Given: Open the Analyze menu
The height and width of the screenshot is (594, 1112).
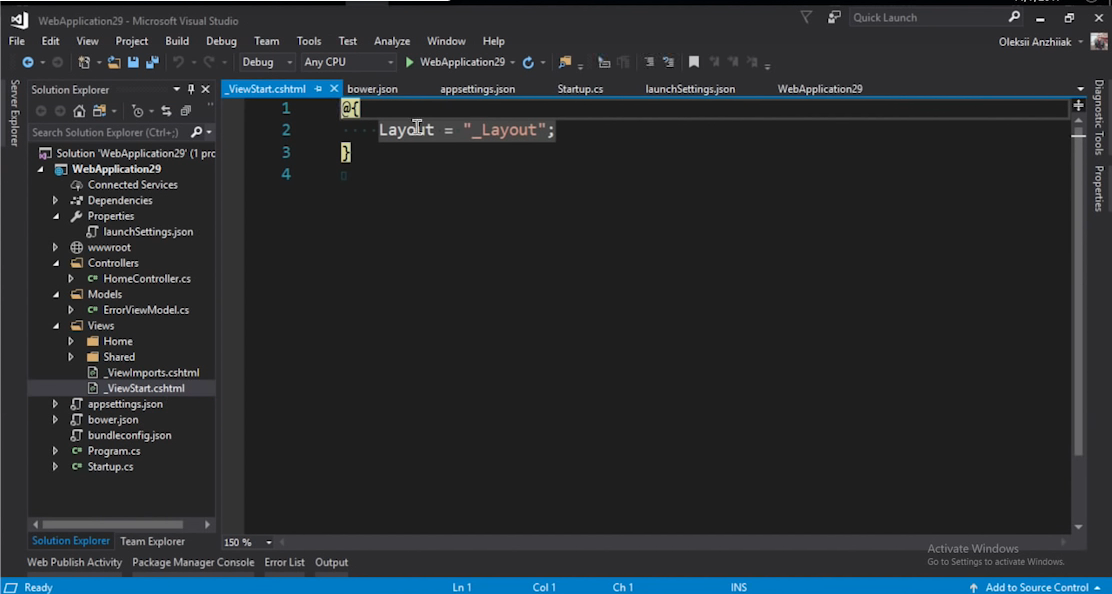Looking at the screenshot, I should (x=391, y=41).
